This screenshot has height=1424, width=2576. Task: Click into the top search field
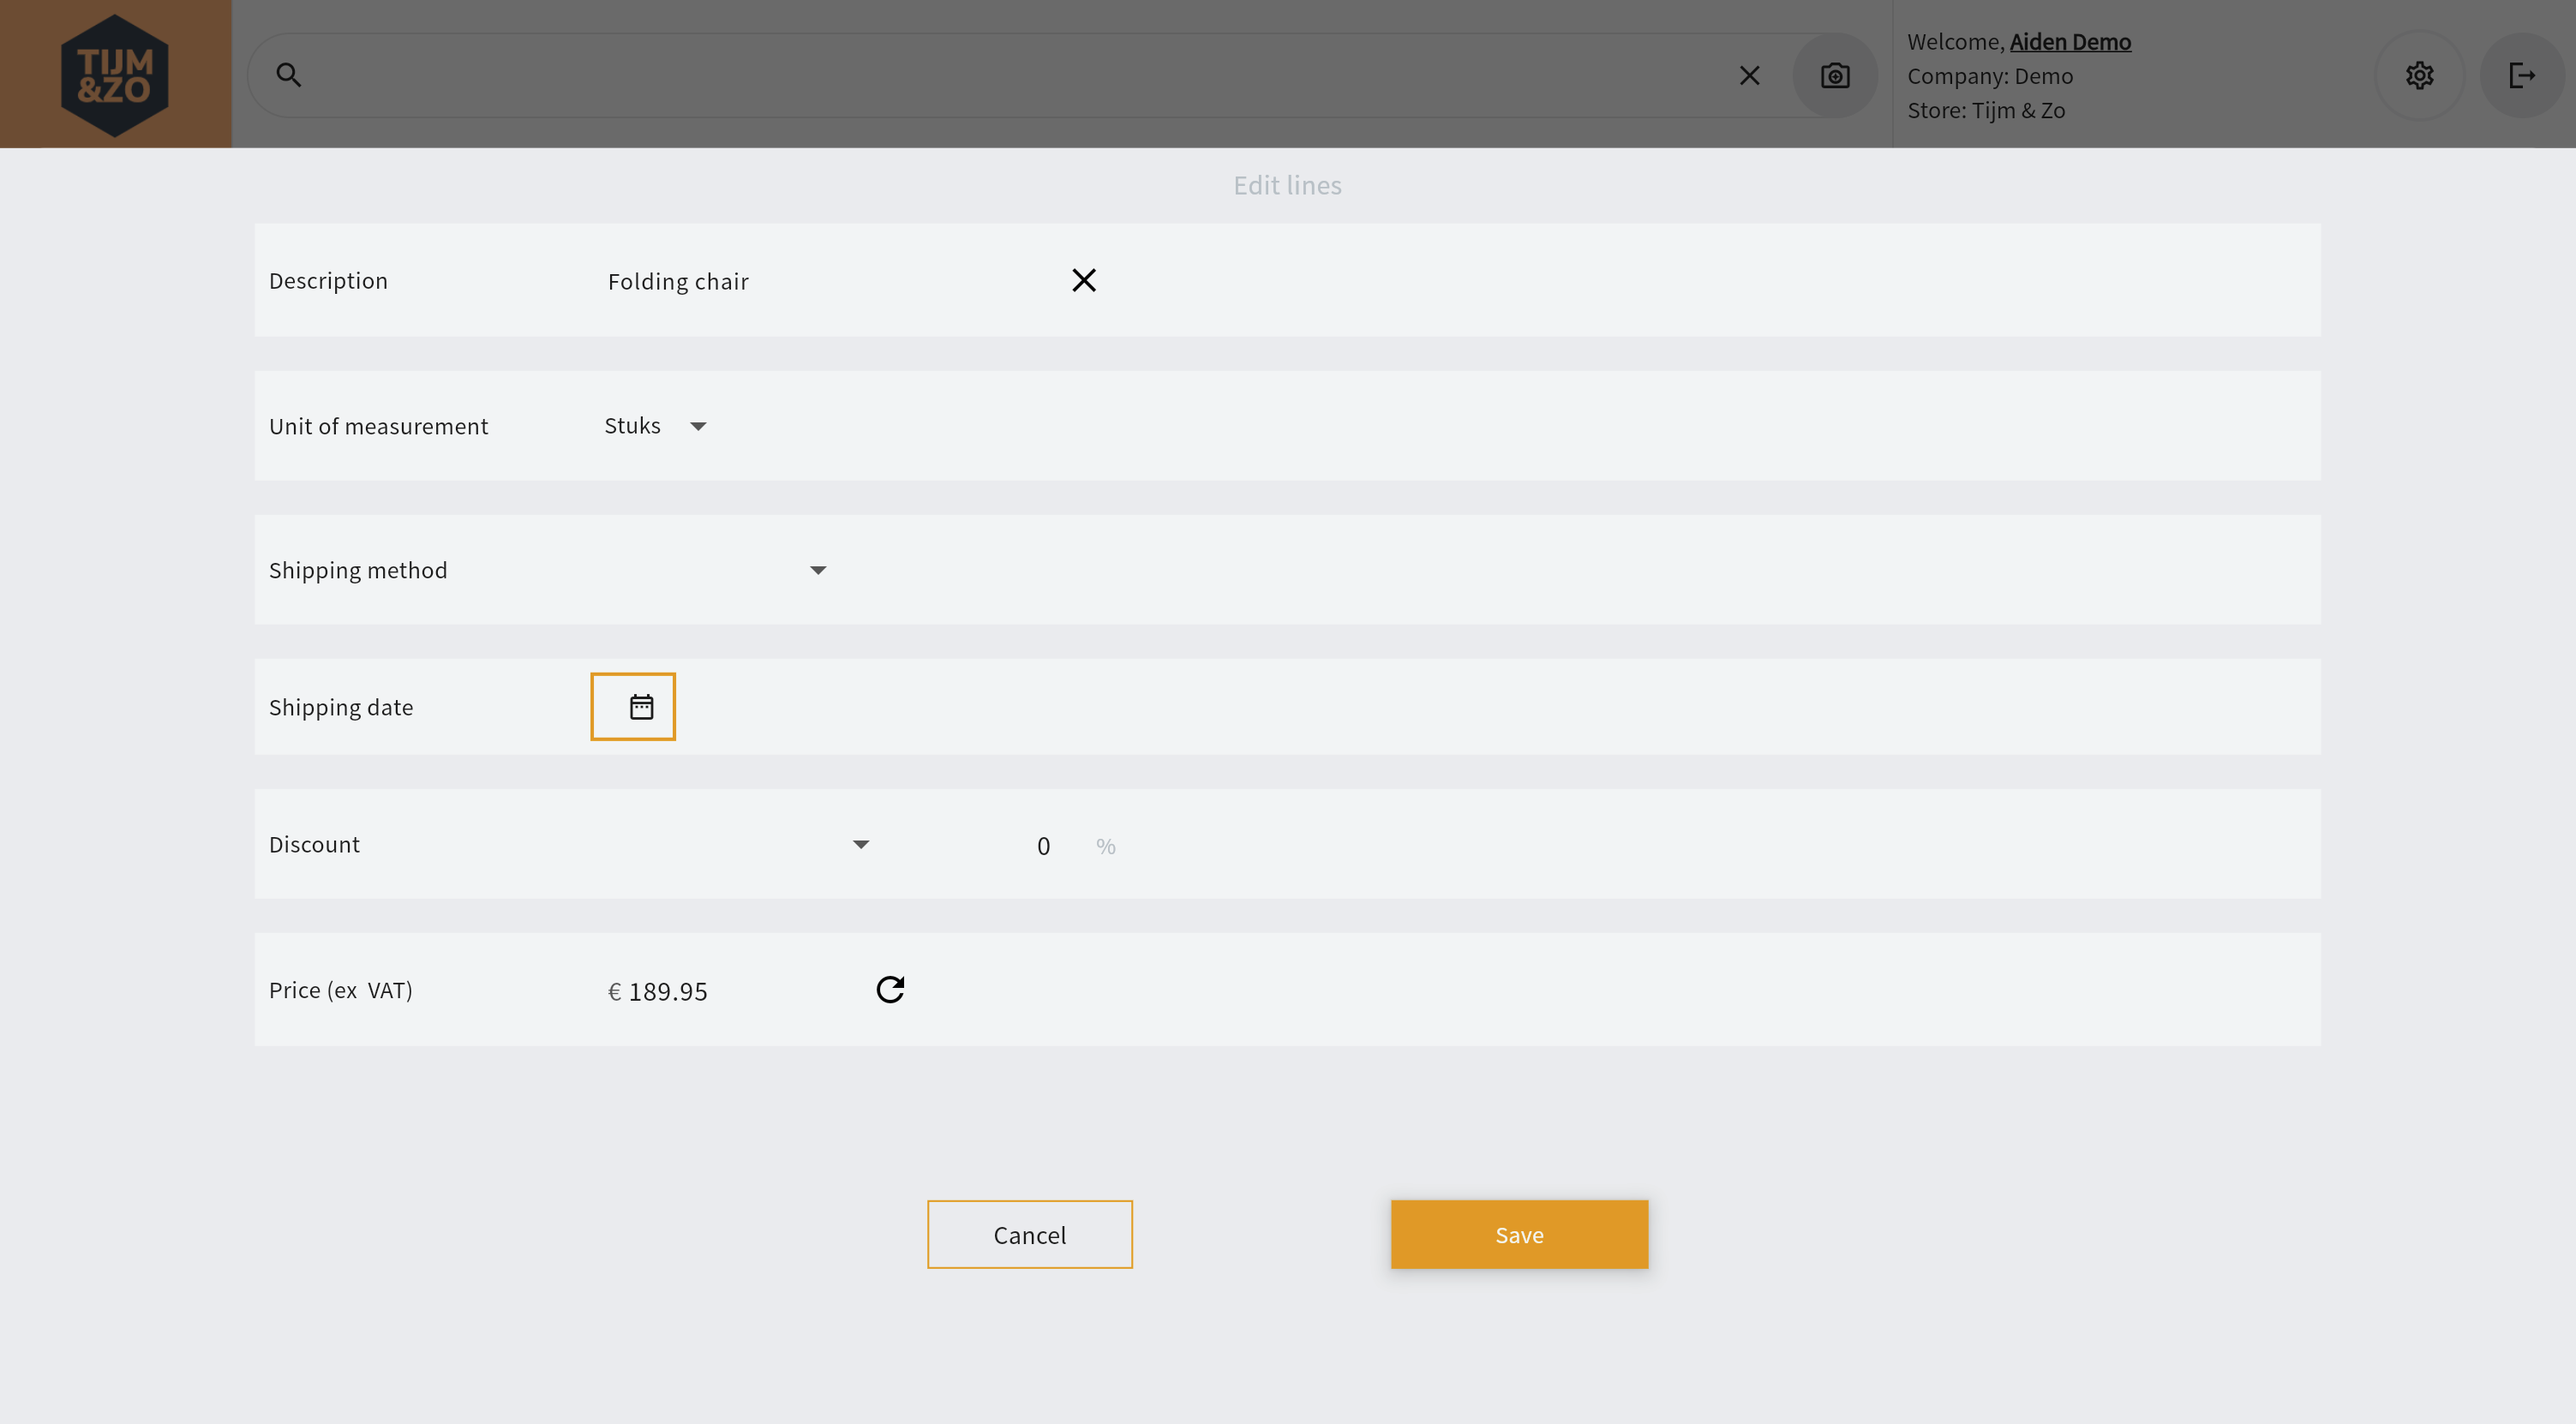(1000, 76)
